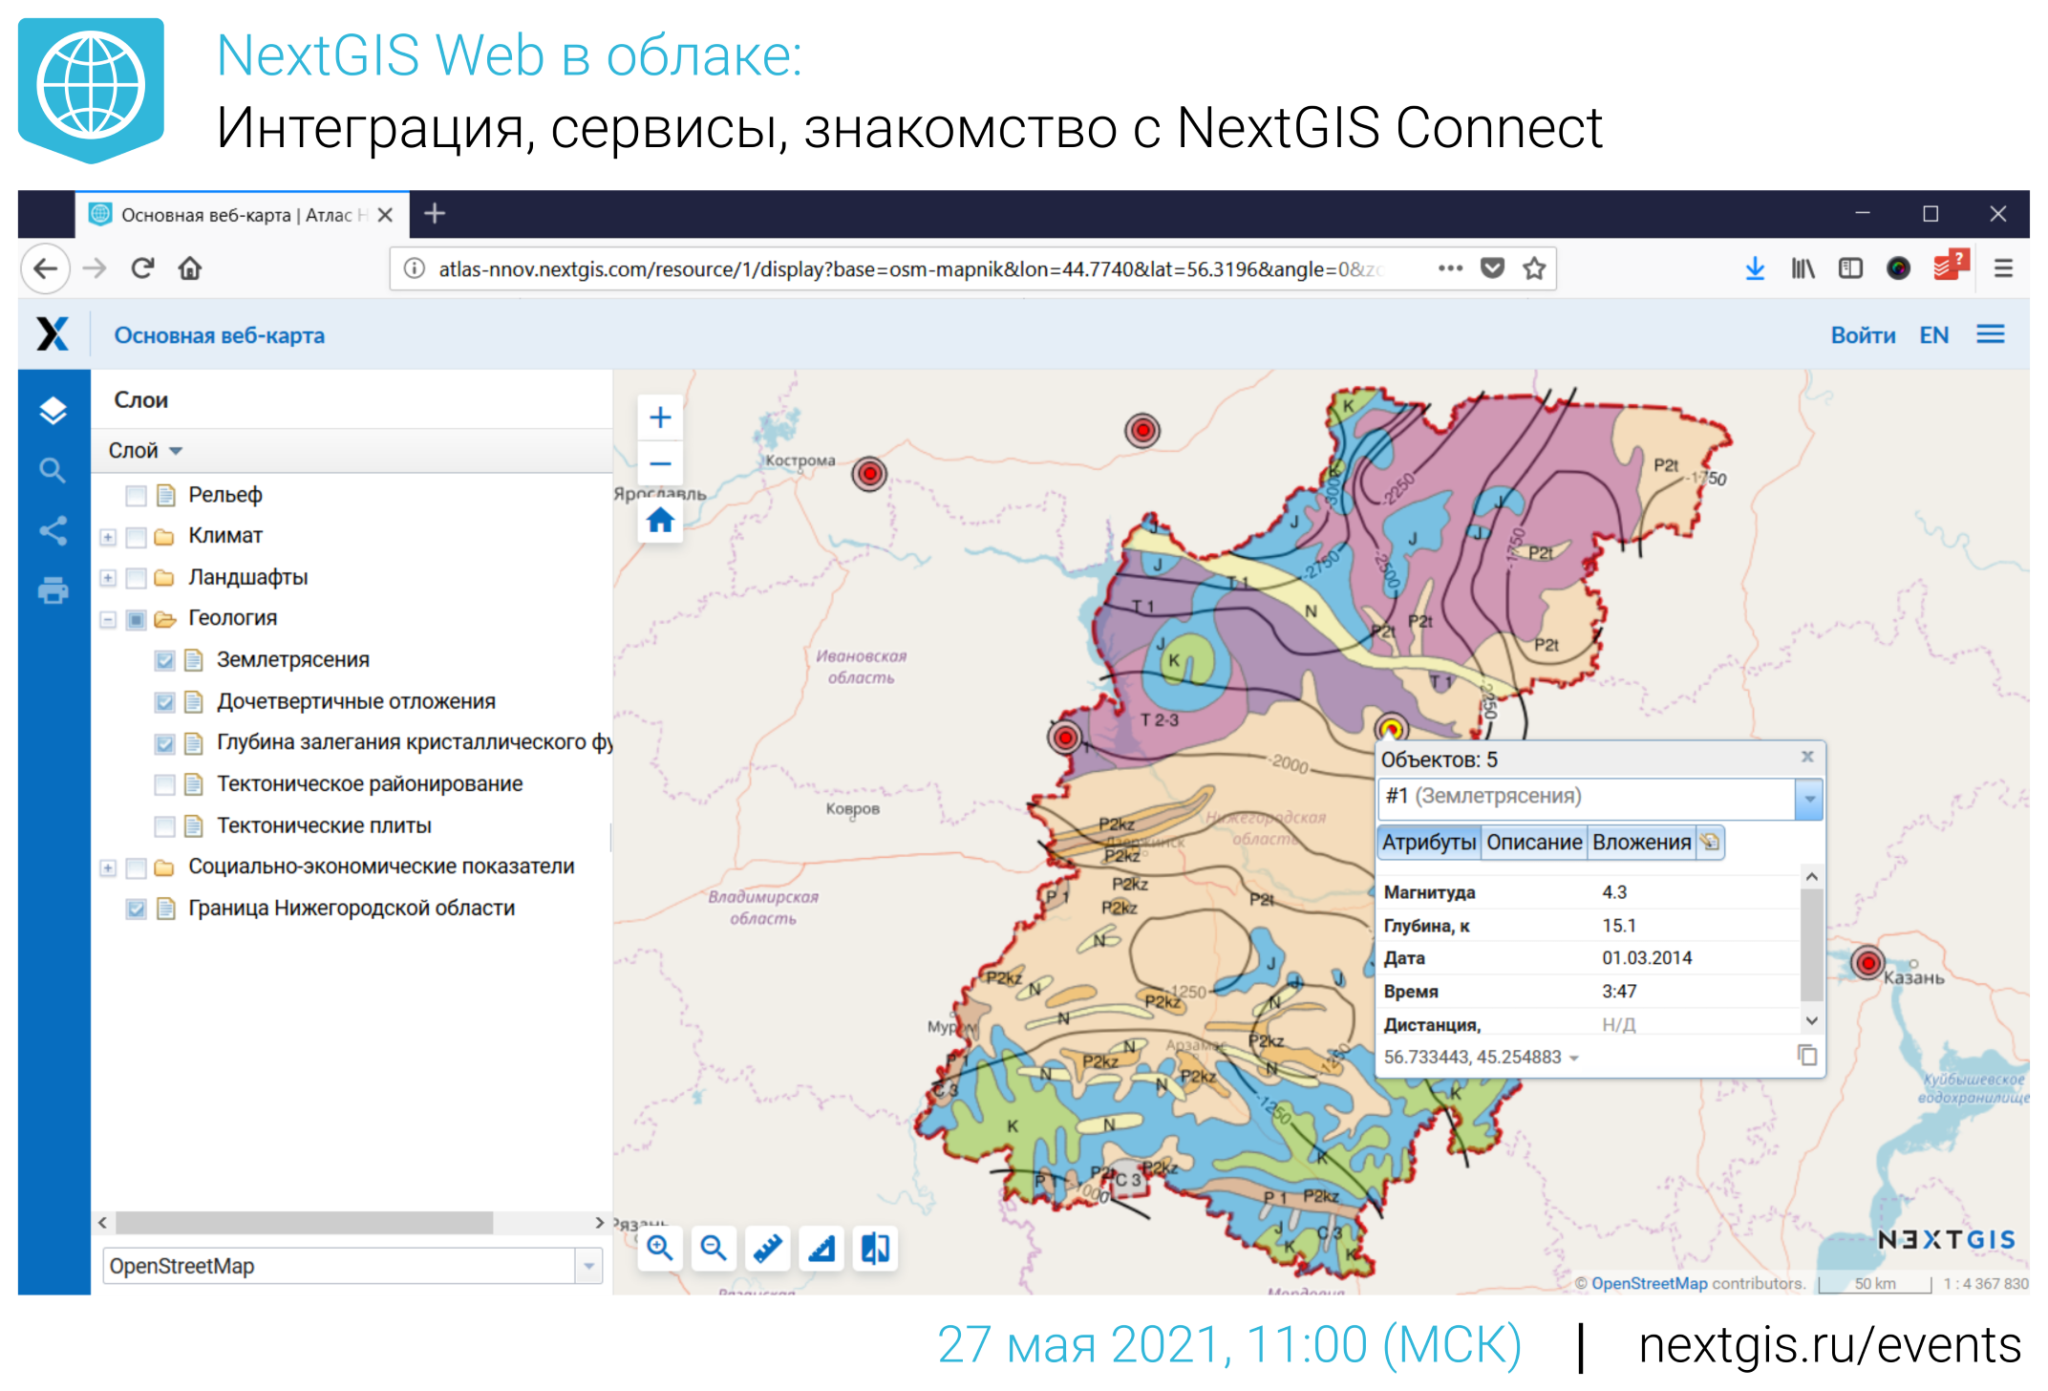Zoom out with the minus map button

(x=660, y=463)
